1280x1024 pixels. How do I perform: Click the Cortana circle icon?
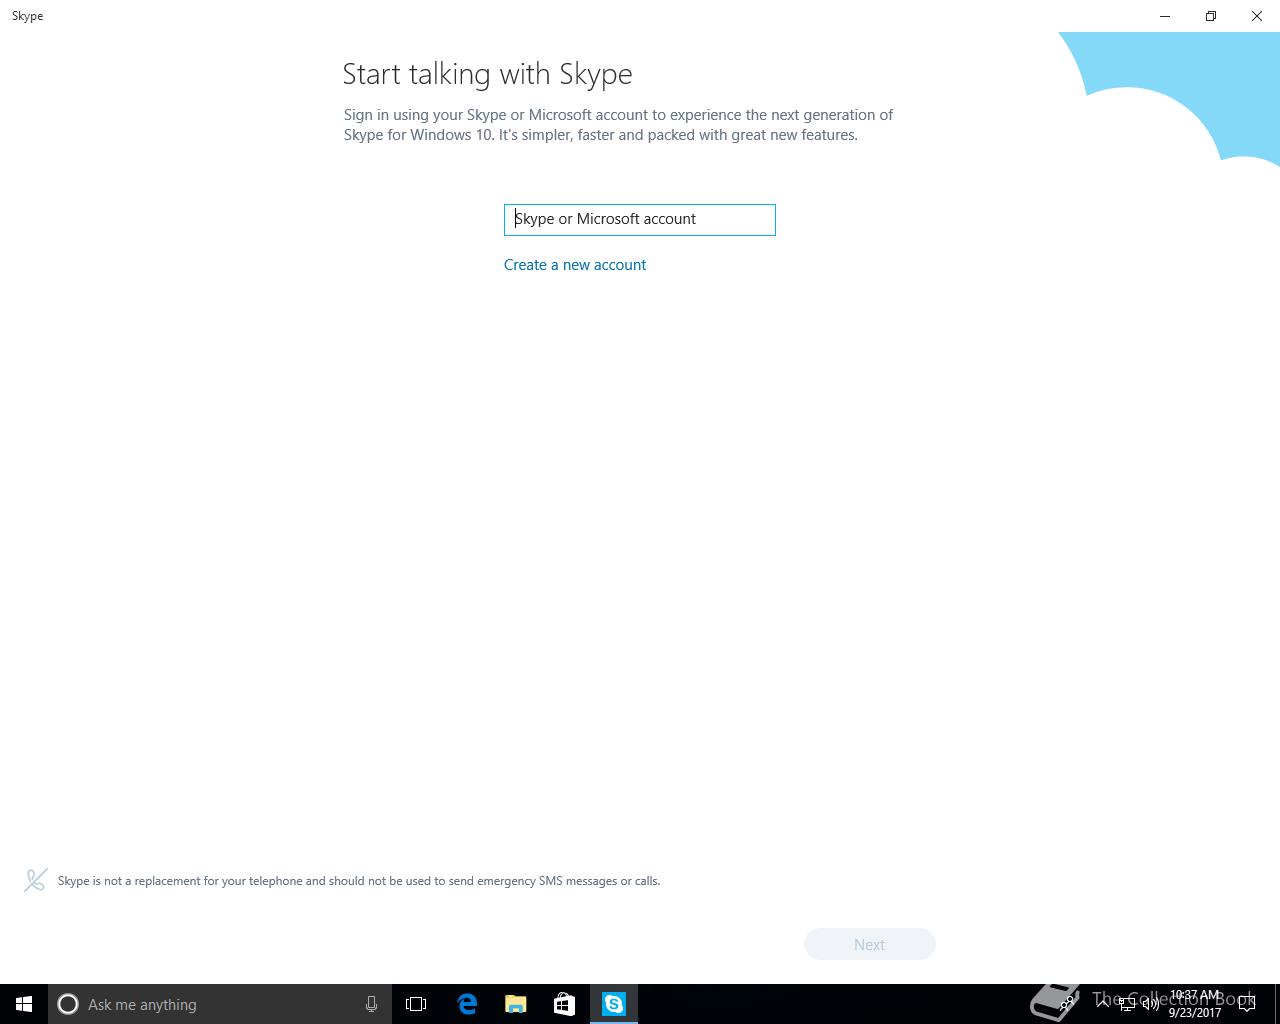pos(68,1004)
